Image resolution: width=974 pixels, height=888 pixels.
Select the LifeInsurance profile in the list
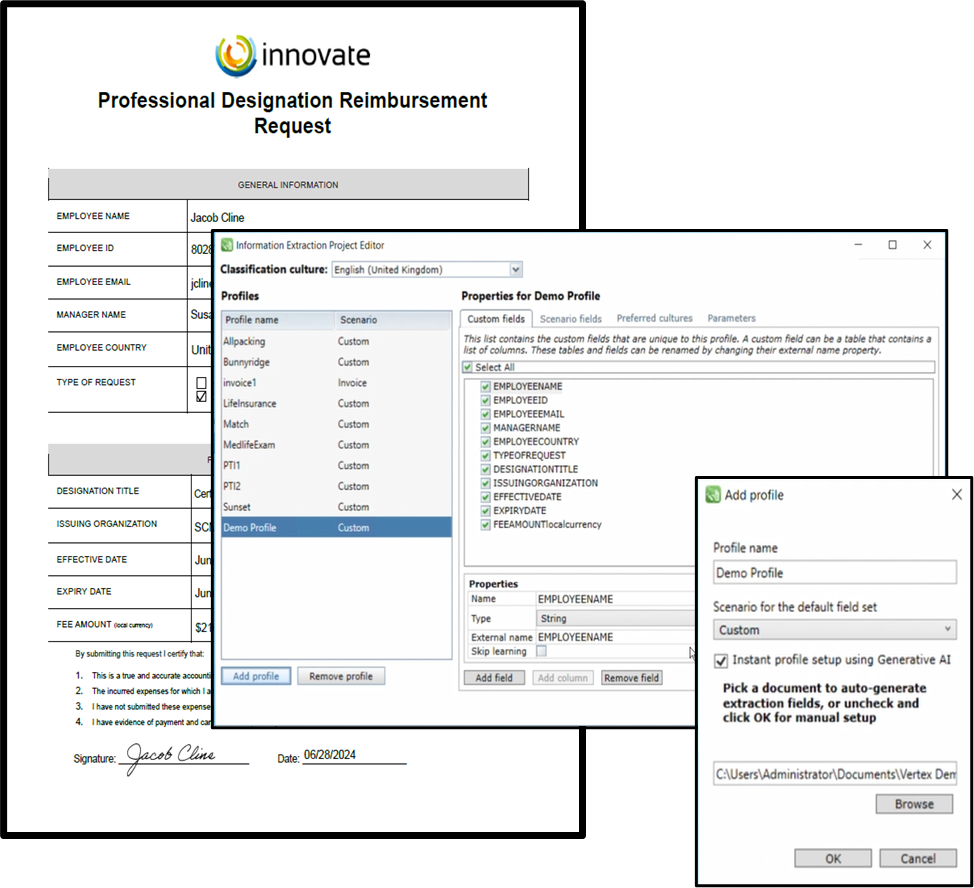[x=250, y=404]
